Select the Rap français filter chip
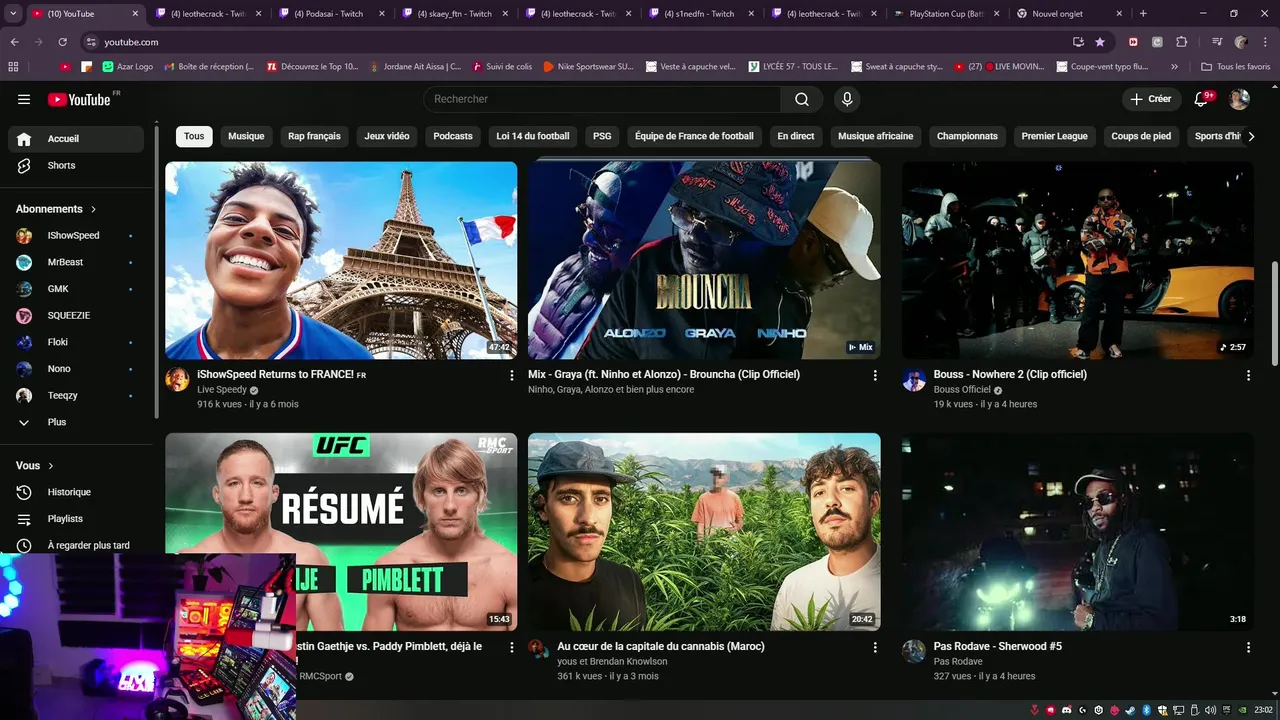The image size is (1280, 720). [314, 136]
